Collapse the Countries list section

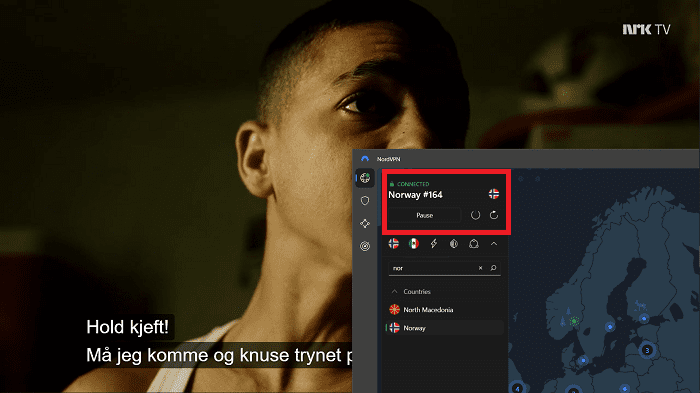tap(394, 291)
